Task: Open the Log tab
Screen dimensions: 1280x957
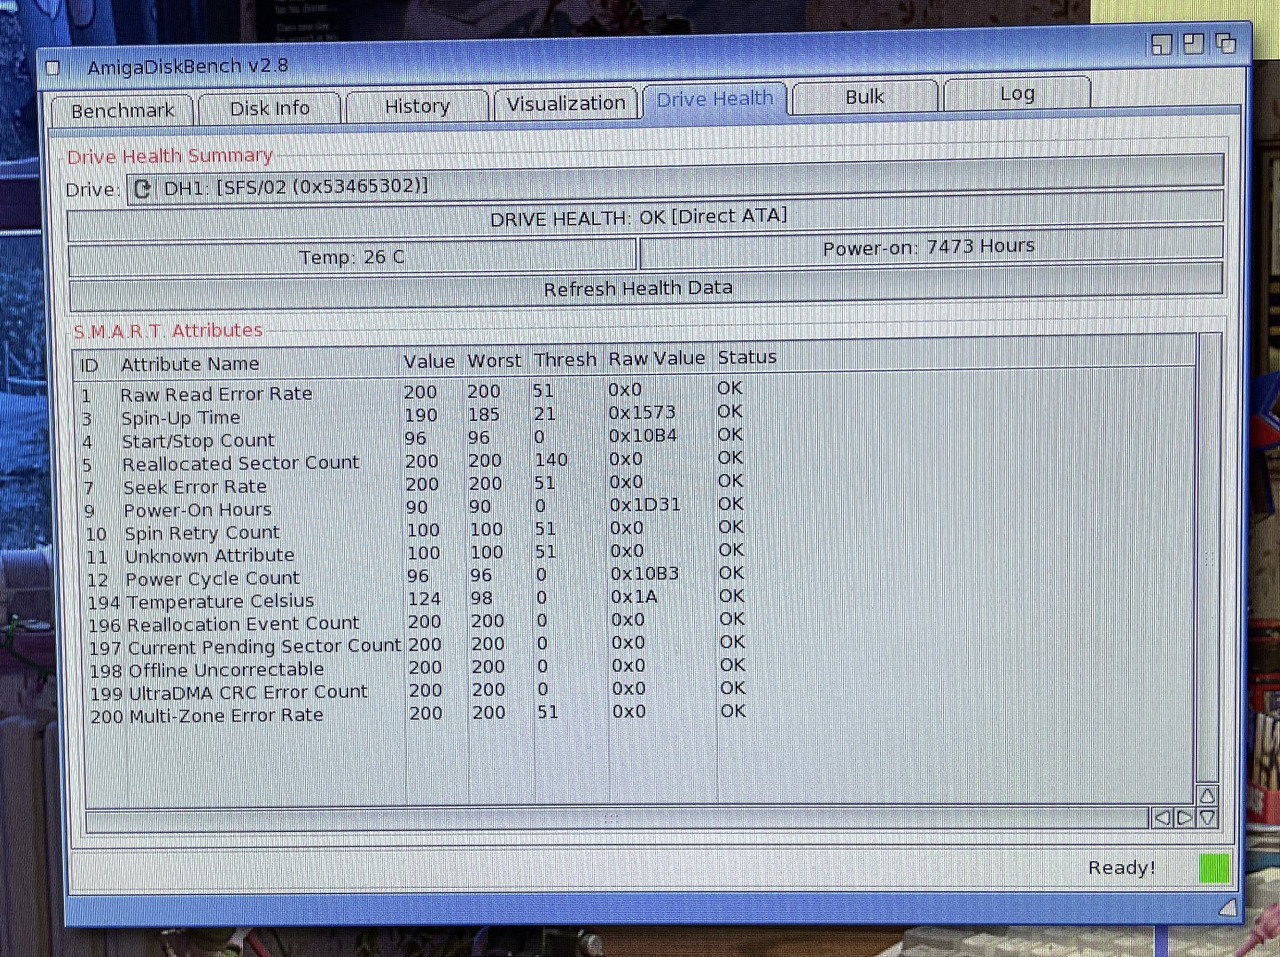Action: coord(1017,93)
